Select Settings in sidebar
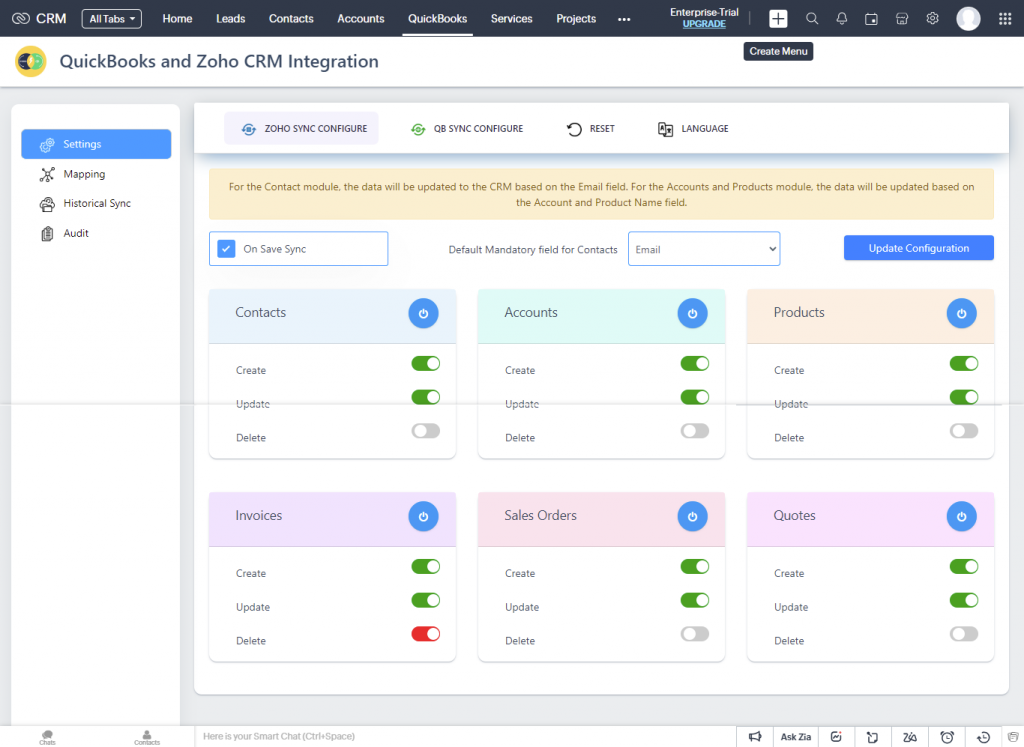 96,144
